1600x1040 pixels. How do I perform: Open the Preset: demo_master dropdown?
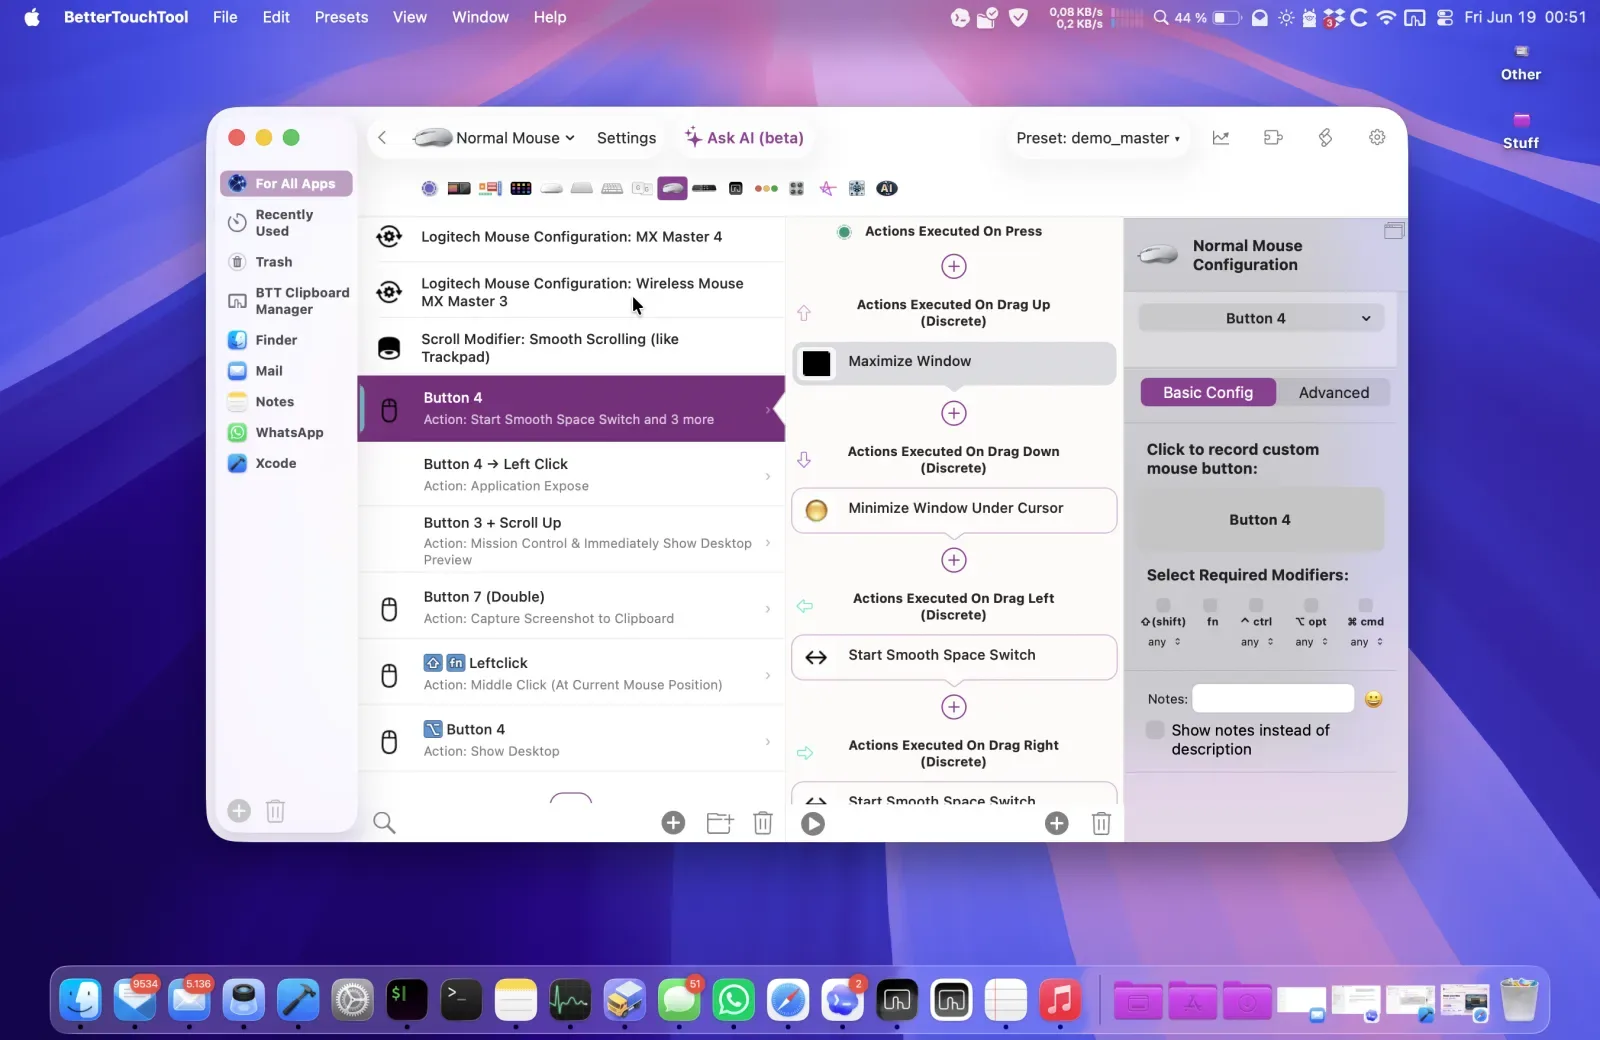(1098, 138)
